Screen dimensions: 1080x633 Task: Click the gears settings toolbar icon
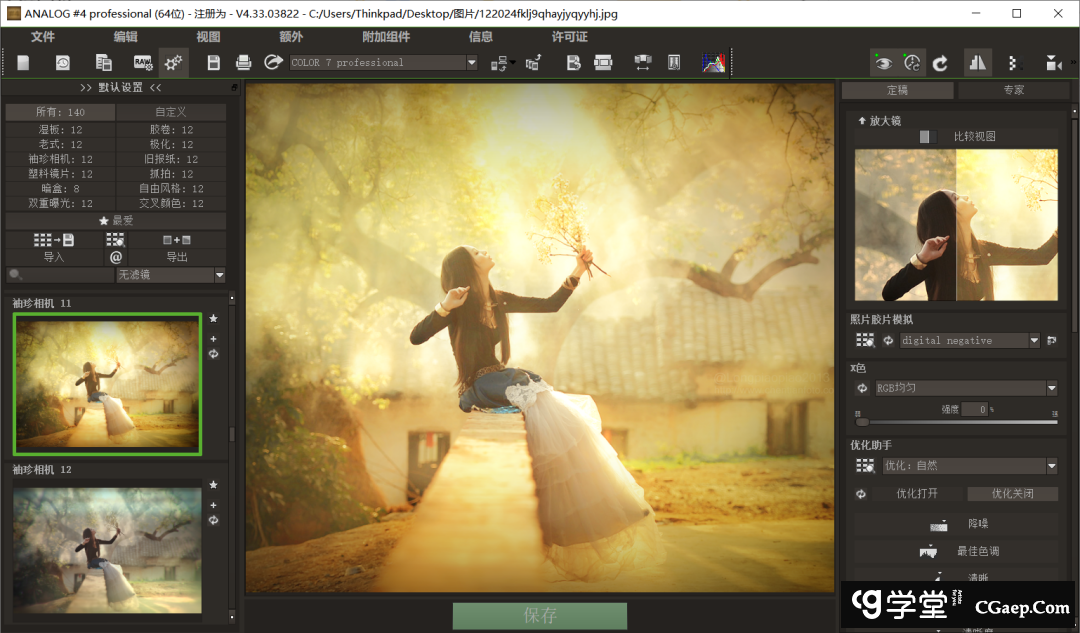[x=174, y=63]
